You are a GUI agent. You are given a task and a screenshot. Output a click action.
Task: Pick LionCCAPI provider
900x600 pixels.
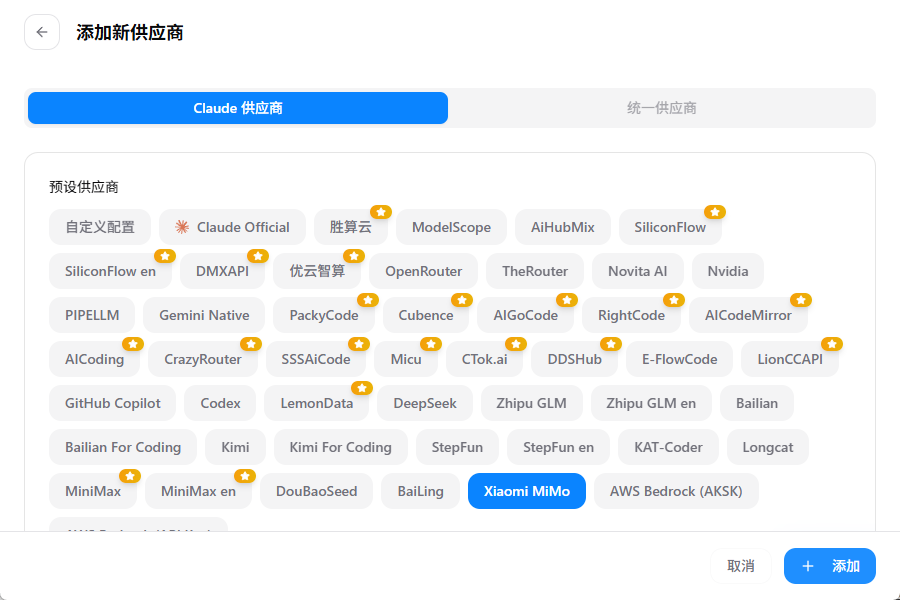point(790,359)
